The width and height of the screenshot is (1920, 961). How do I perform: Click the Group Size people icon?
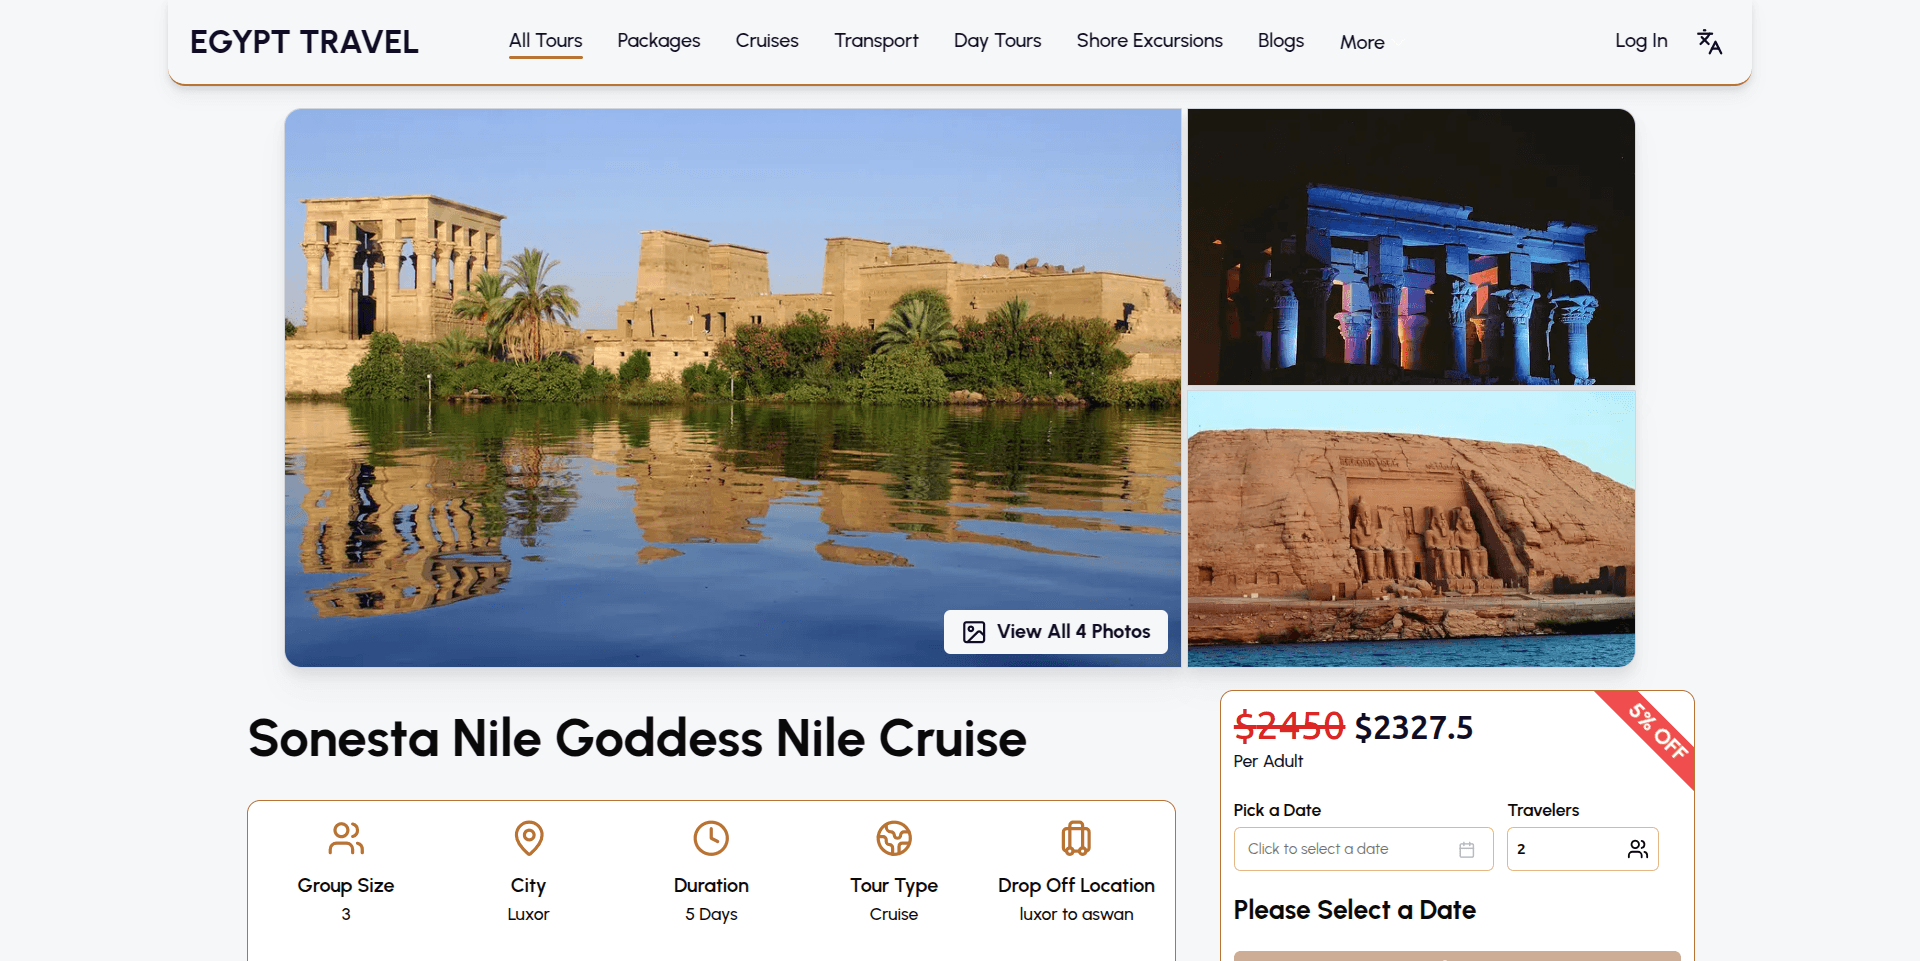pos(345,838)
